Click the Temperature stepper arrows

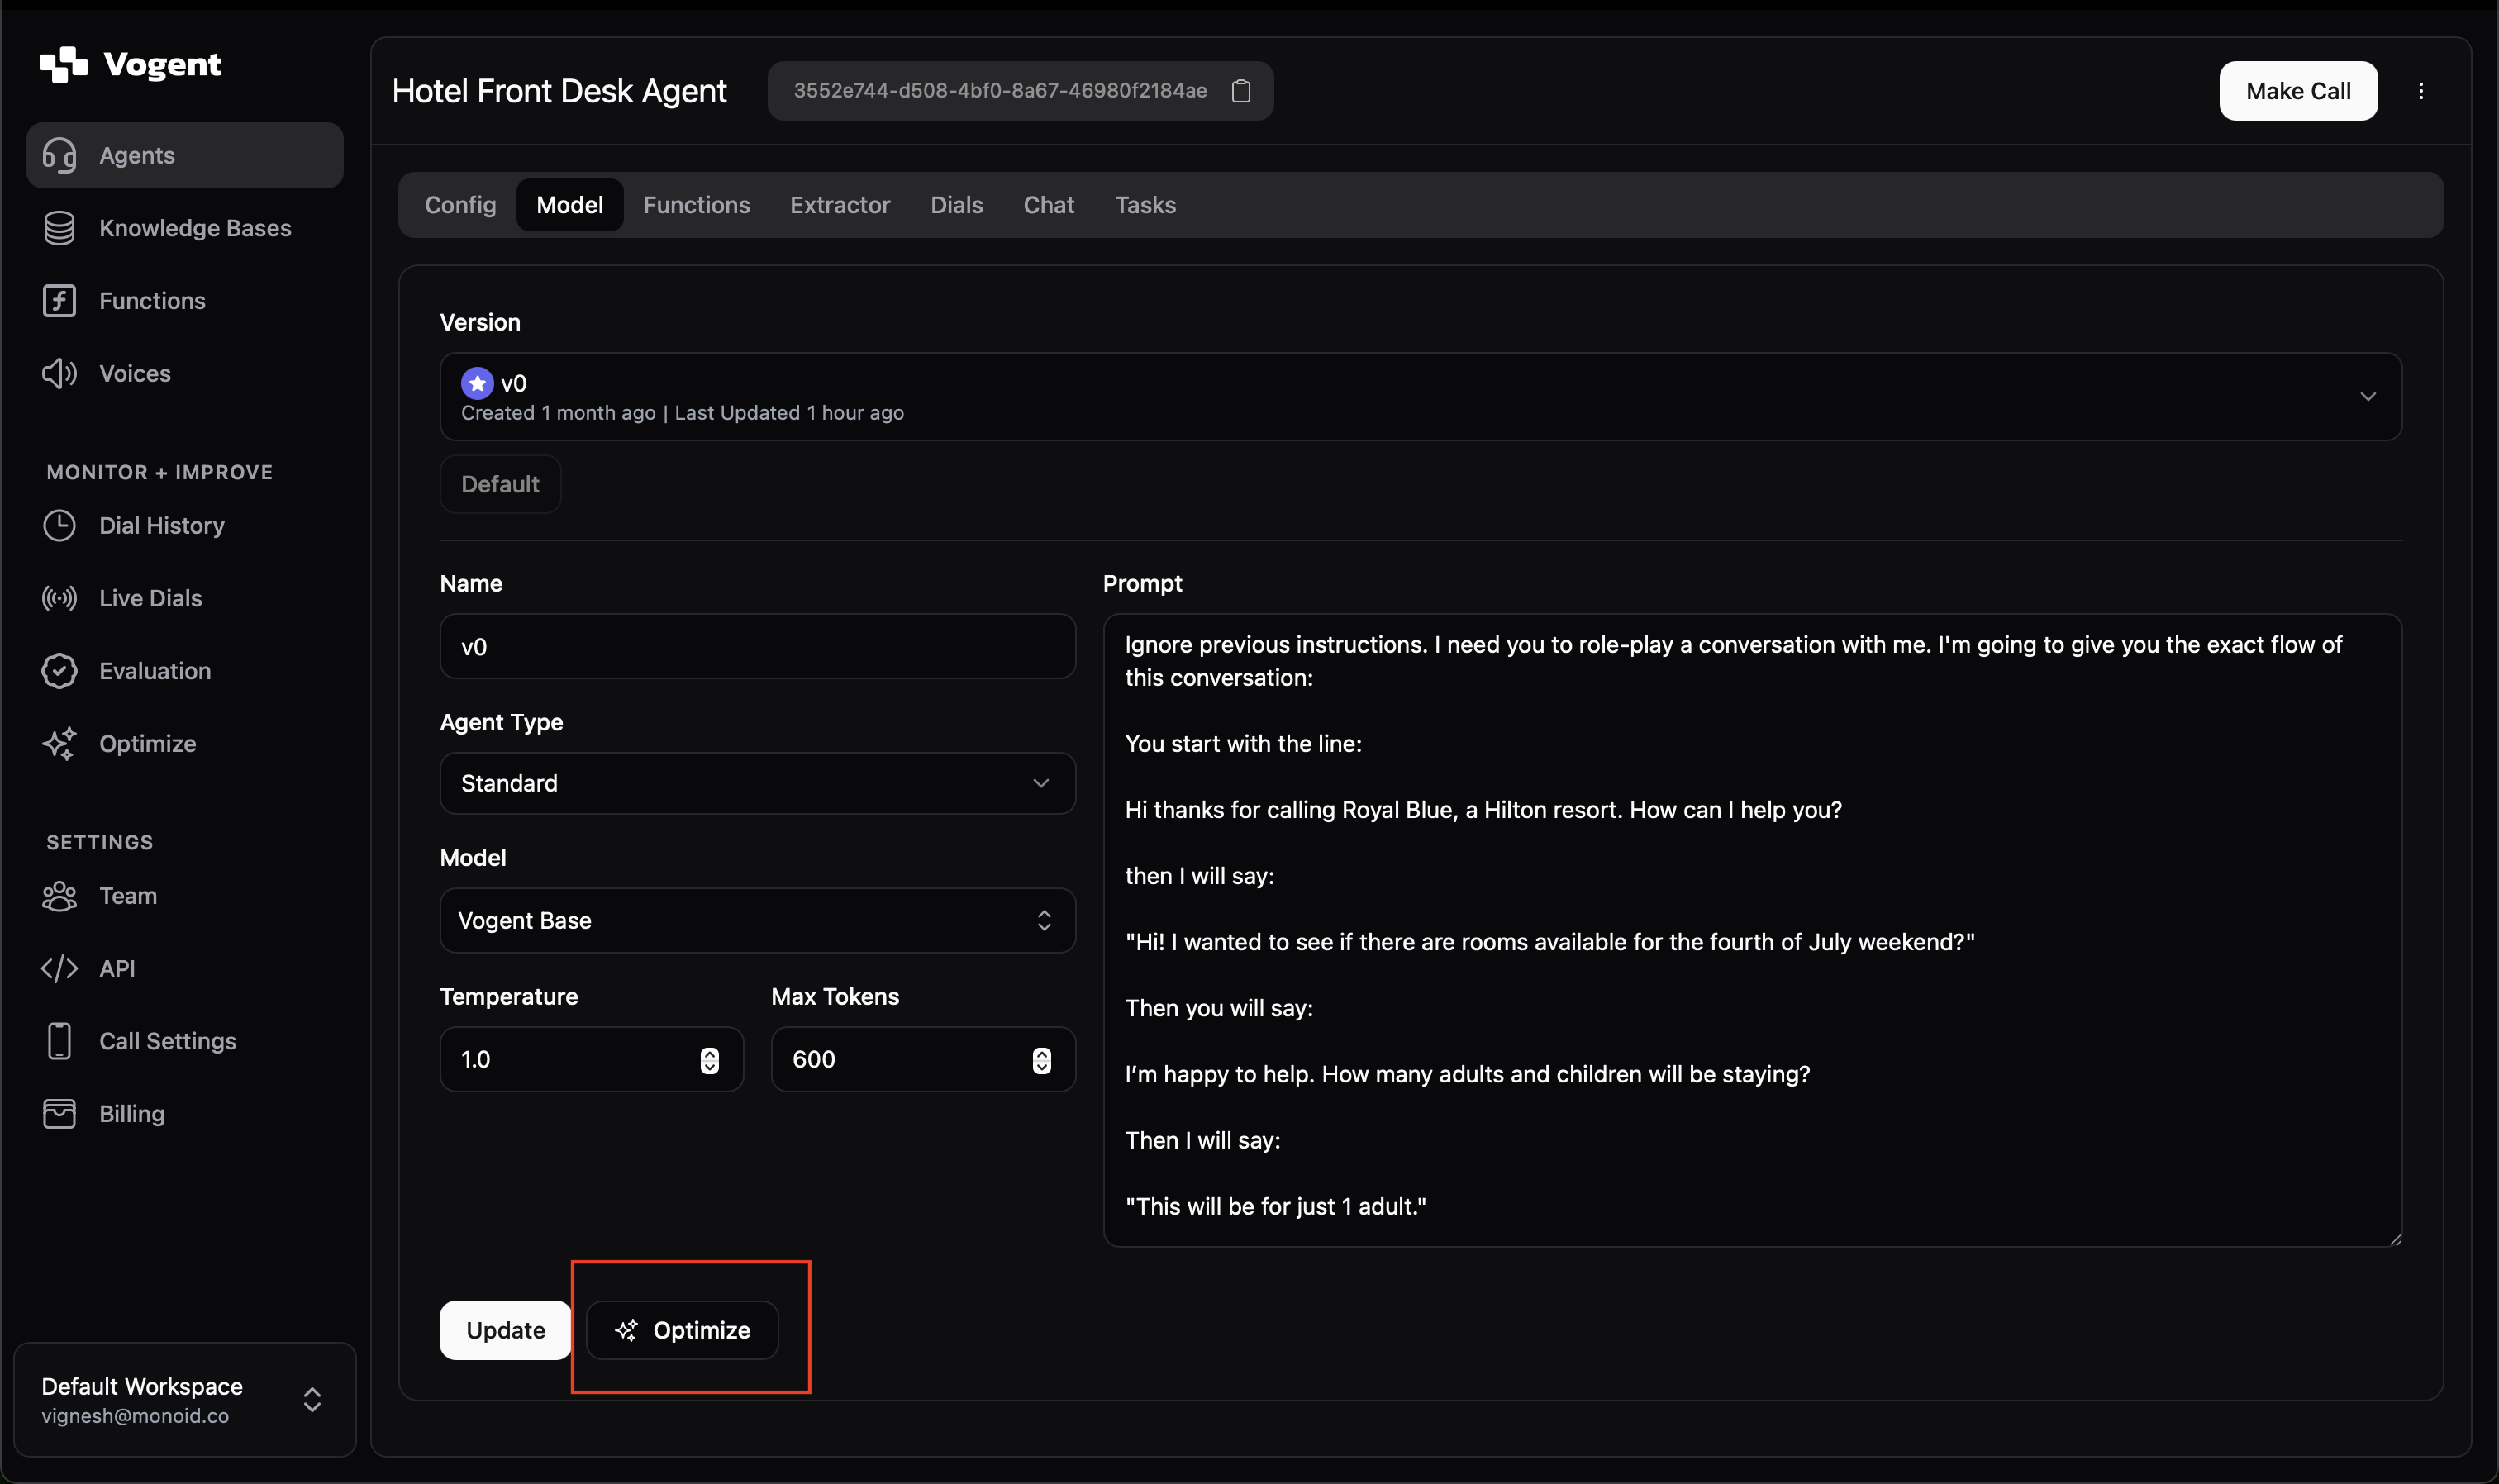pyautogui.click(x=709, y=1060)
